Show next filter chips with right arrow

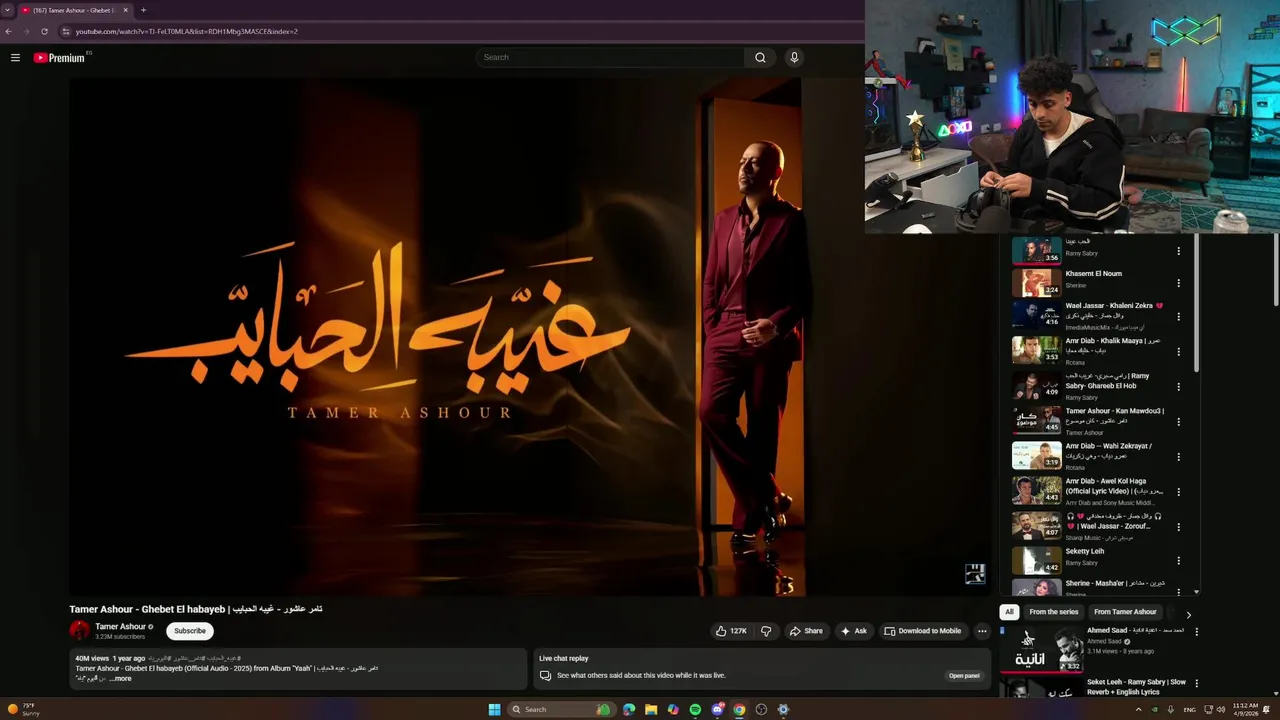[x=1188, y=614]
